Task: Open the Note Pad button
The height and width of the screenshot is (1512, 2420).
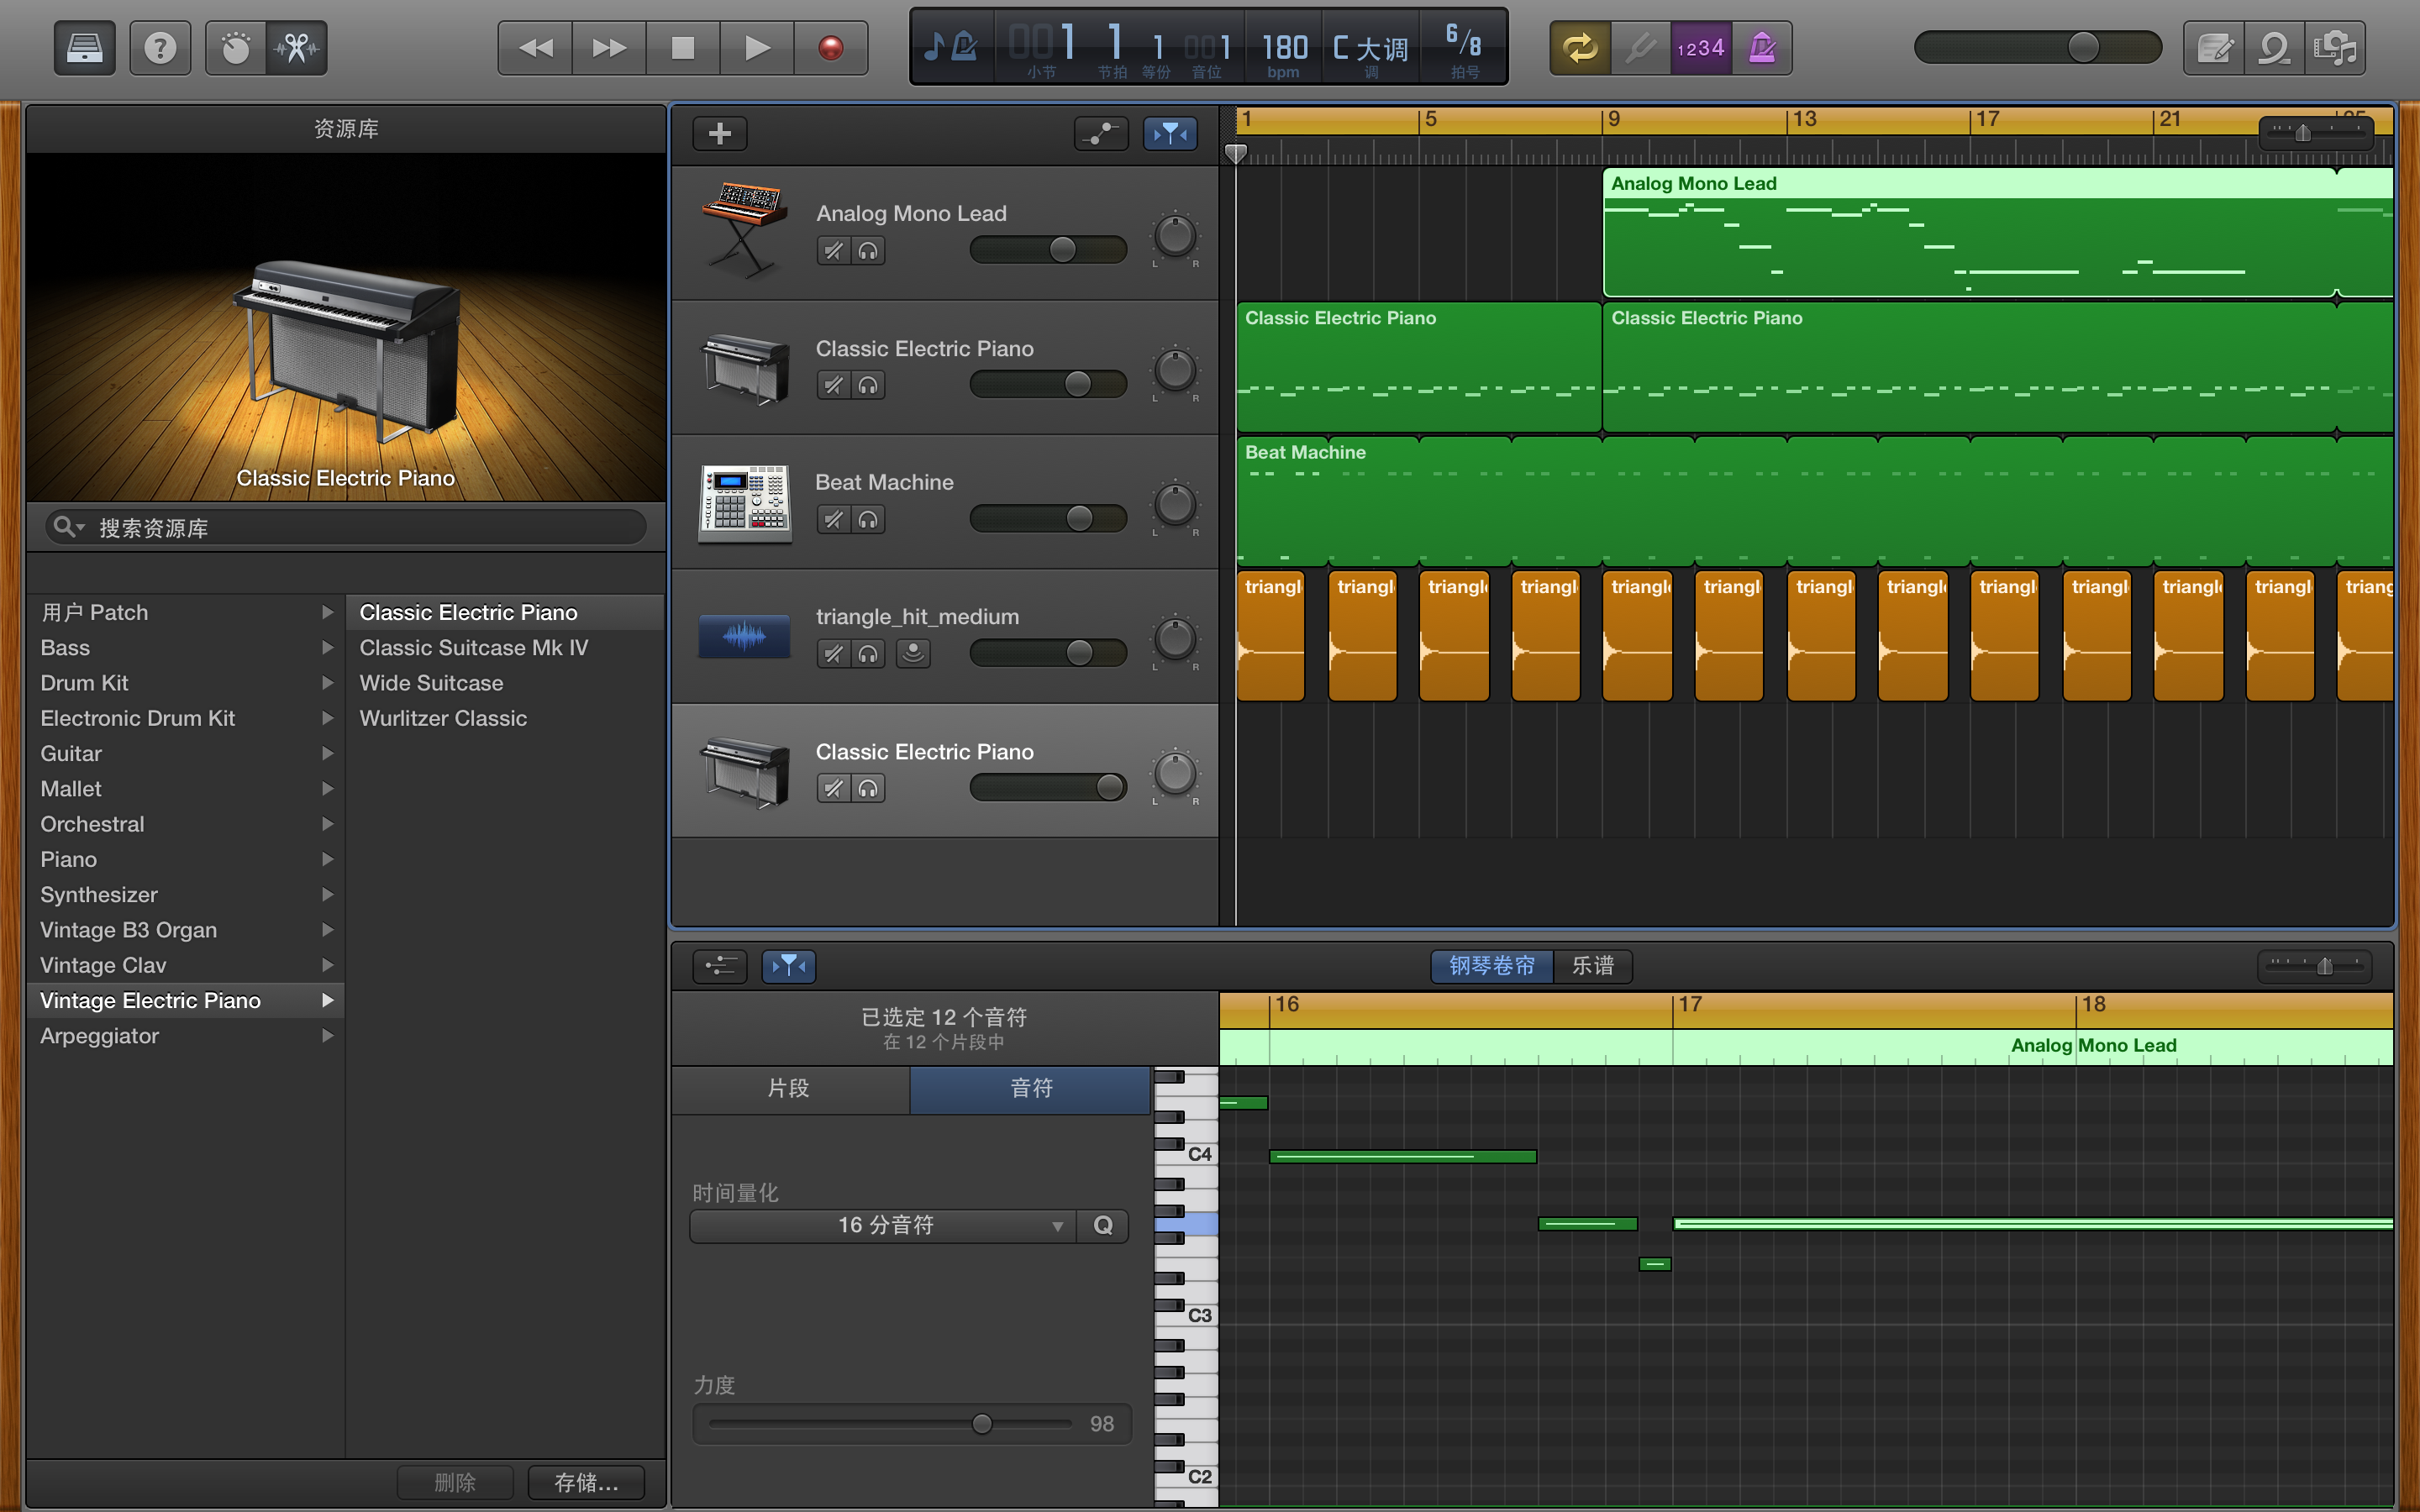Action: [2214, 47]
